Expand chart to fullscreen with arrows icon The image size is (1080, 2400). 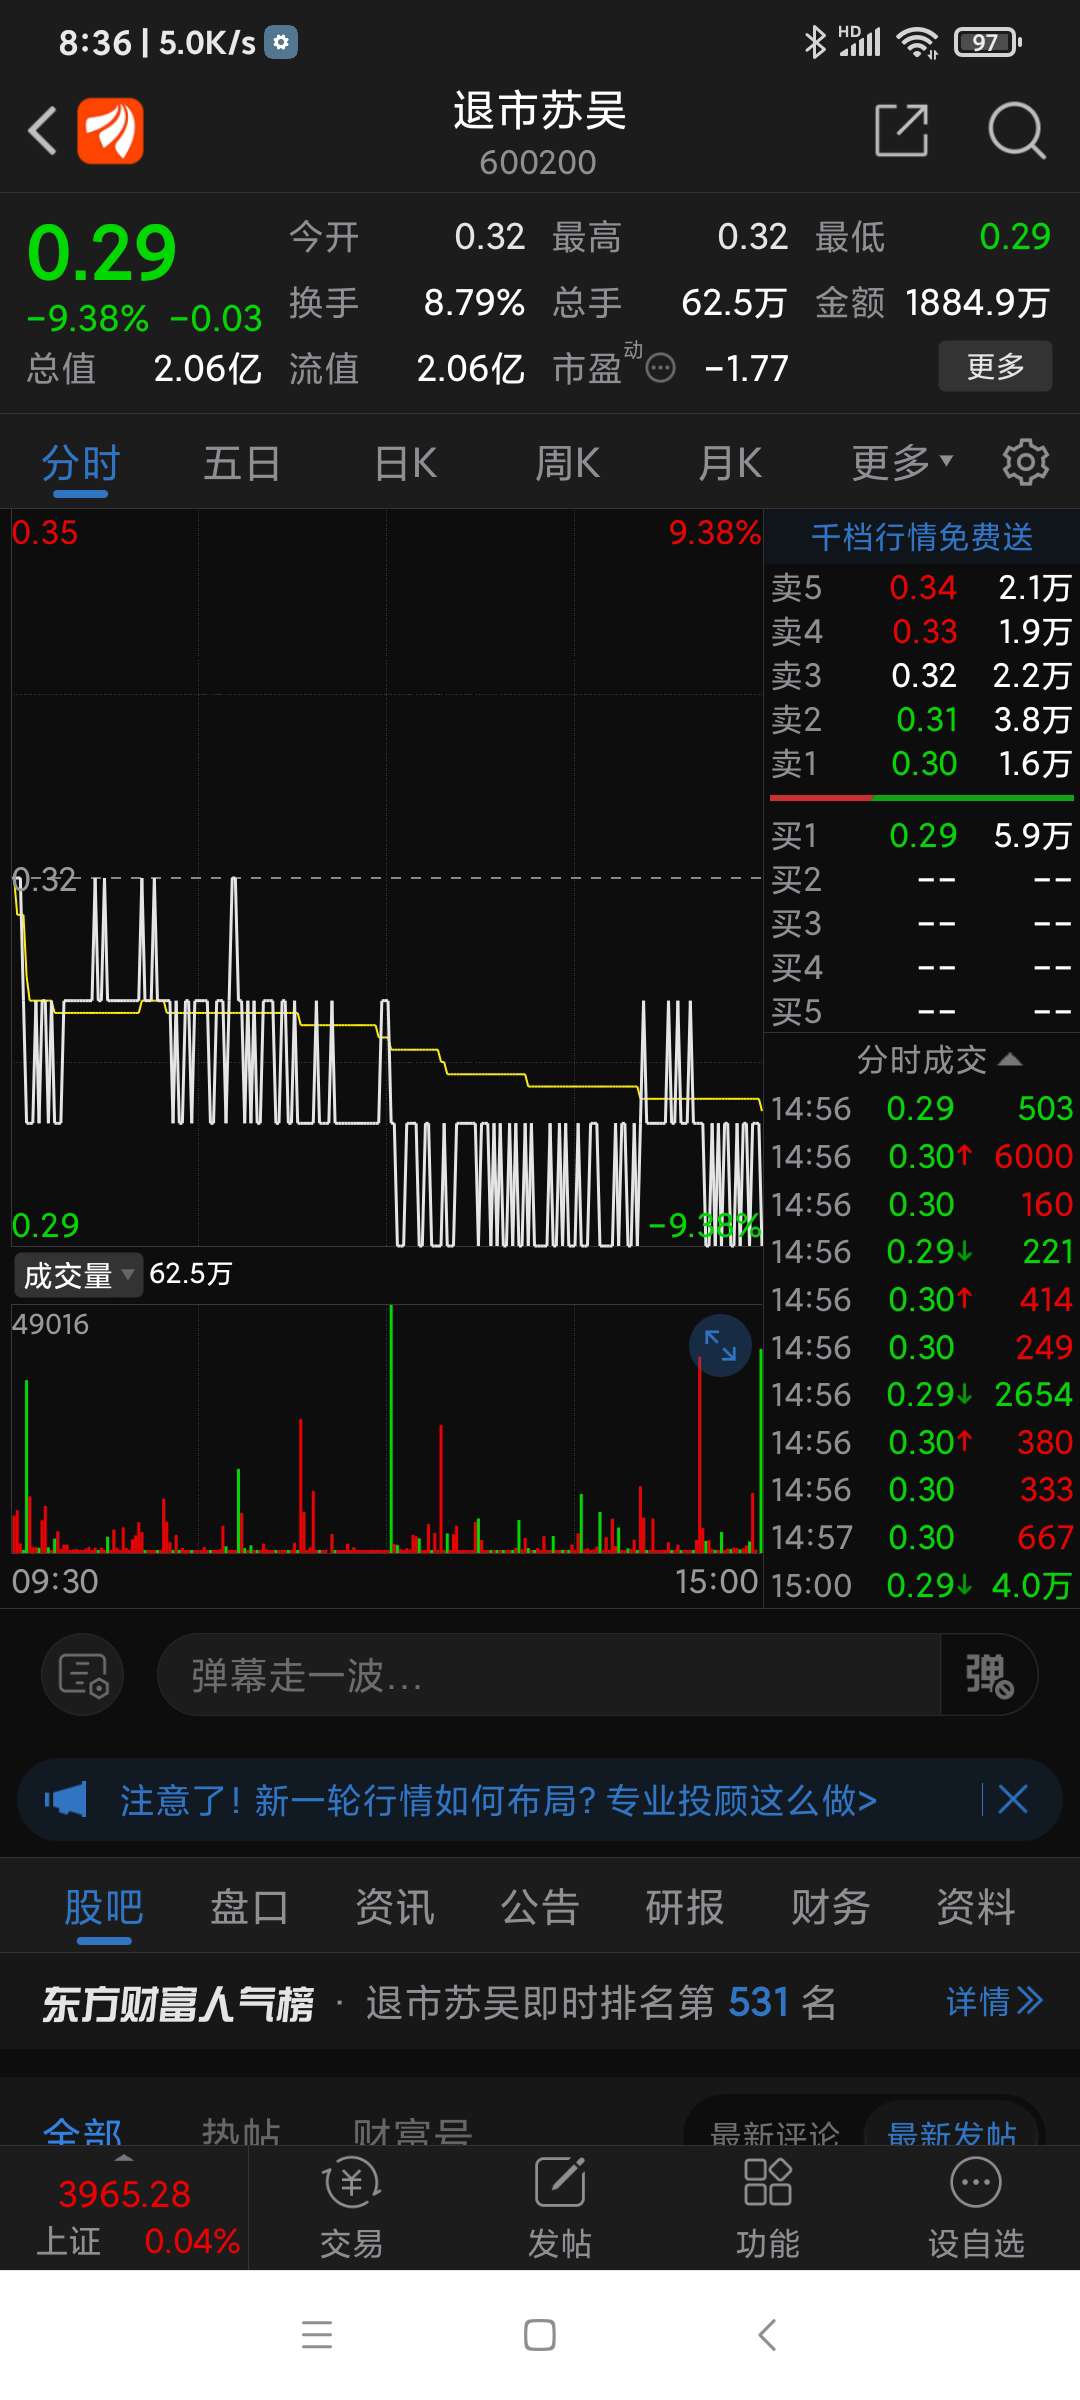tap(720, 1346)
